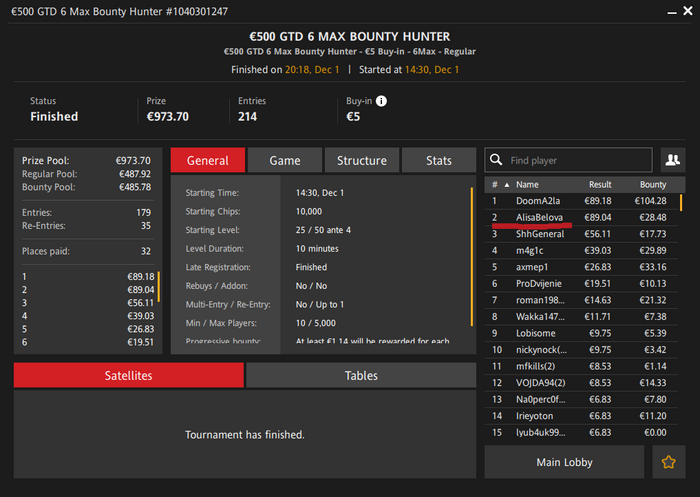Select player roman198... row
The image size is (700, 497).
[581, 300]
